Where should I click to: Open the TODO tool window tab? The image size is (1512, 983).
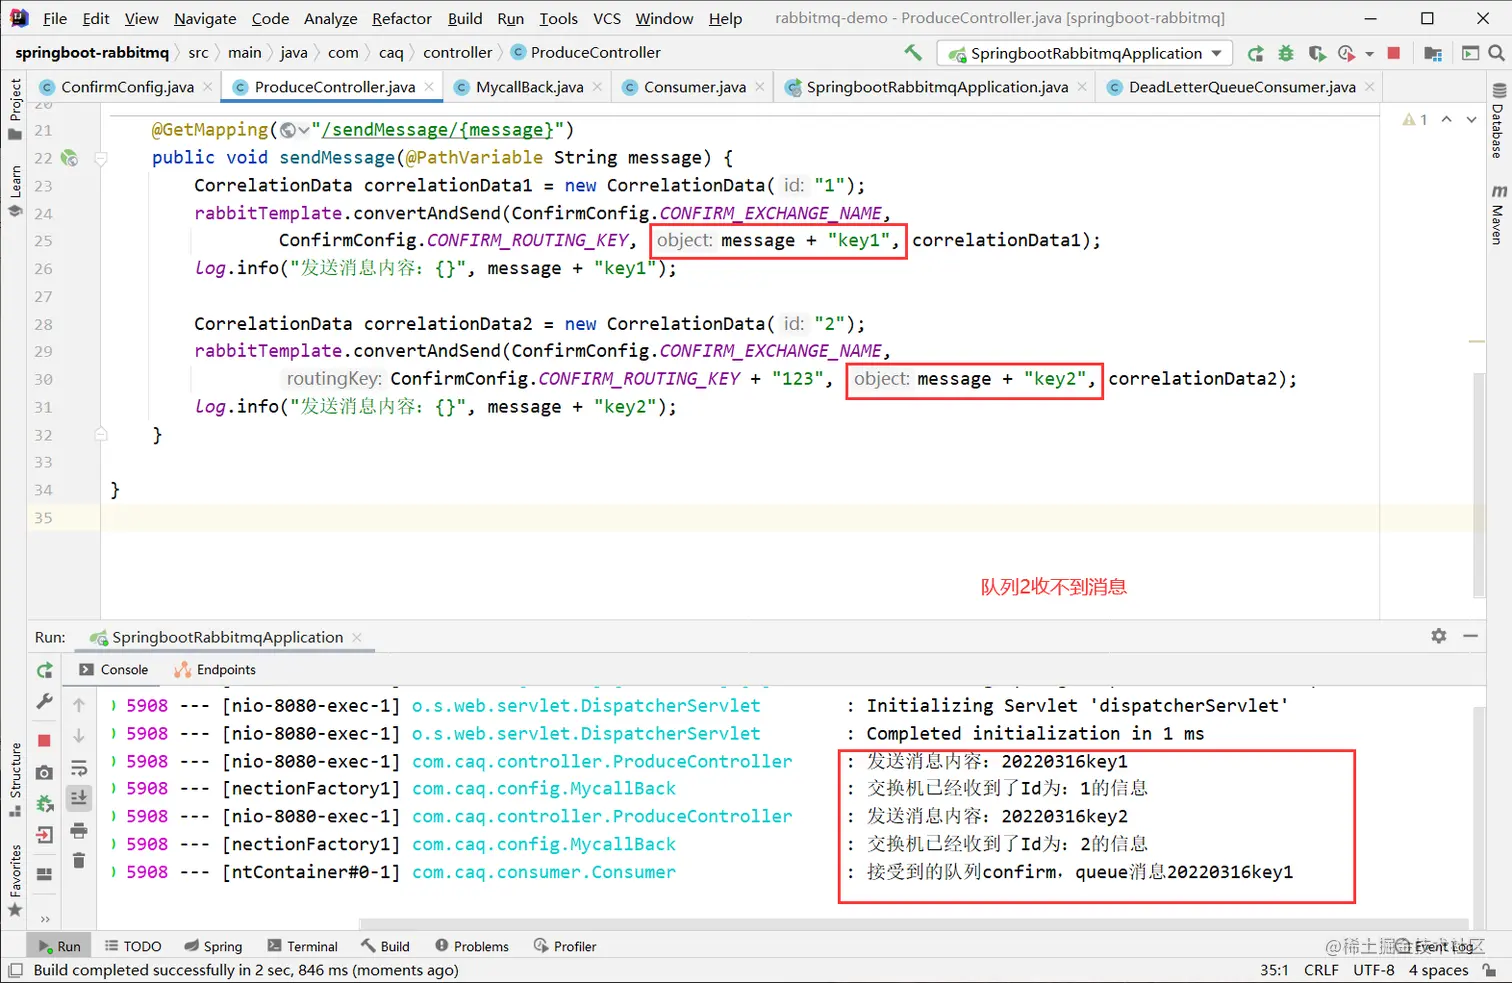133,946
